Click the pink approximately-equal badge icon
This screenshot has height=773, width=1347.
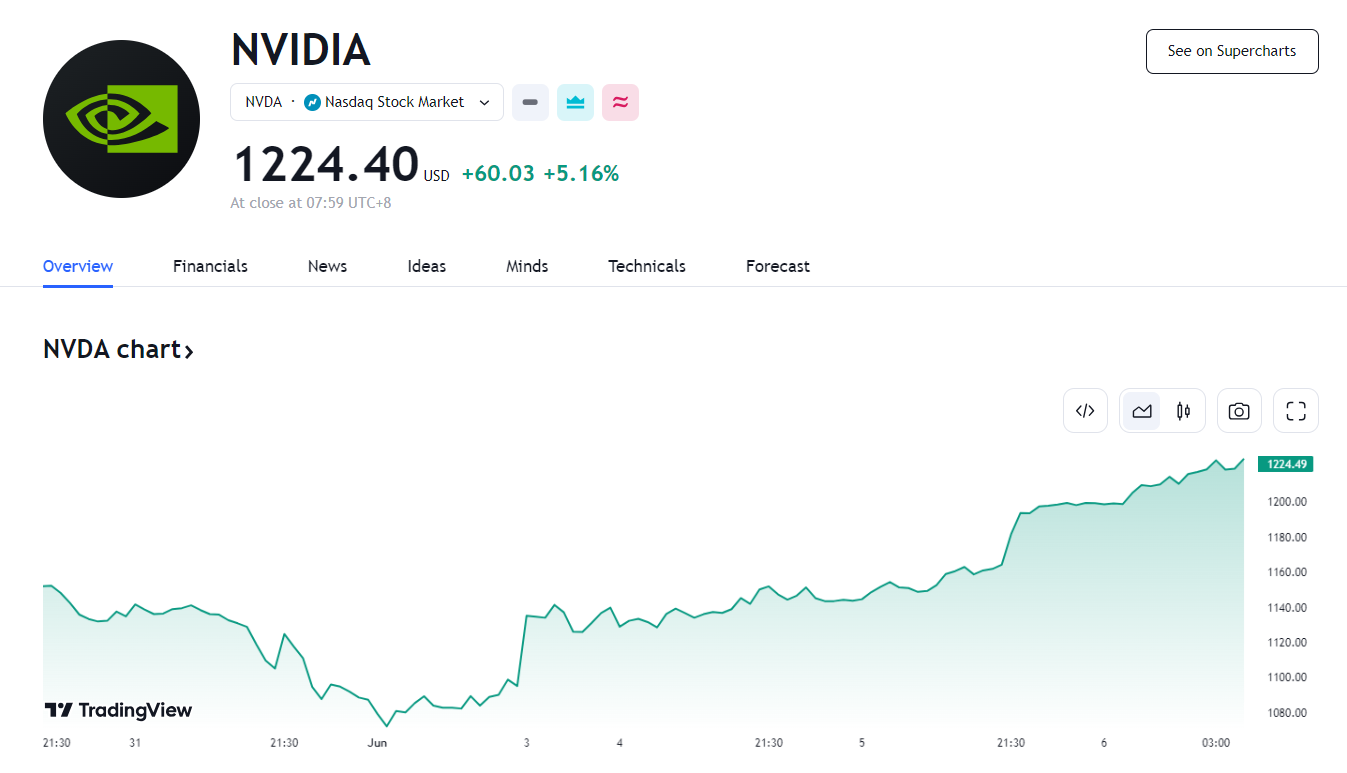tap(620, 102)
